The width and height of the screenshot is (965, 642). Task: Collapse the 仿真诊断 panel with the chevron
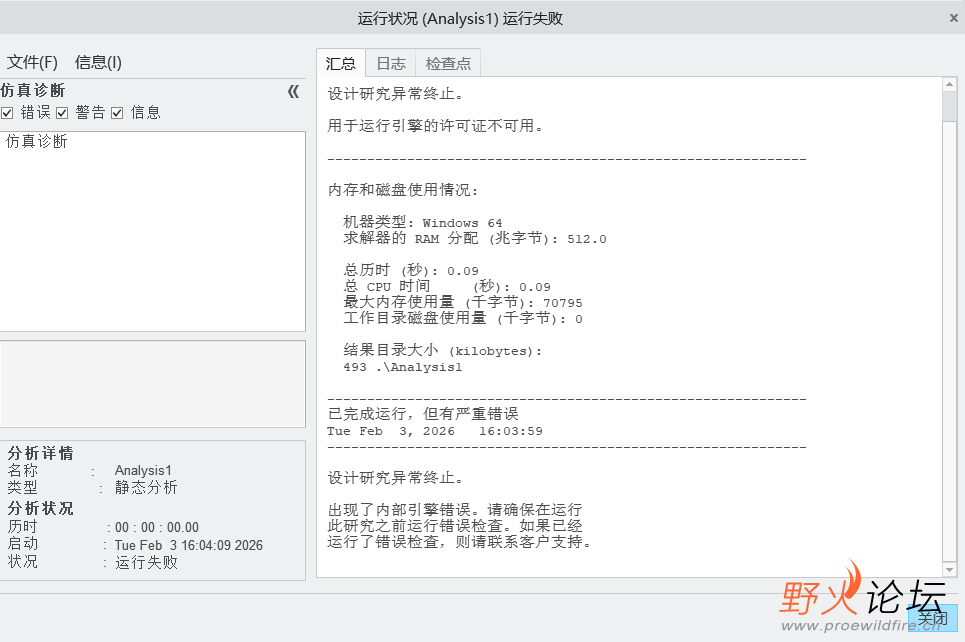292,91
